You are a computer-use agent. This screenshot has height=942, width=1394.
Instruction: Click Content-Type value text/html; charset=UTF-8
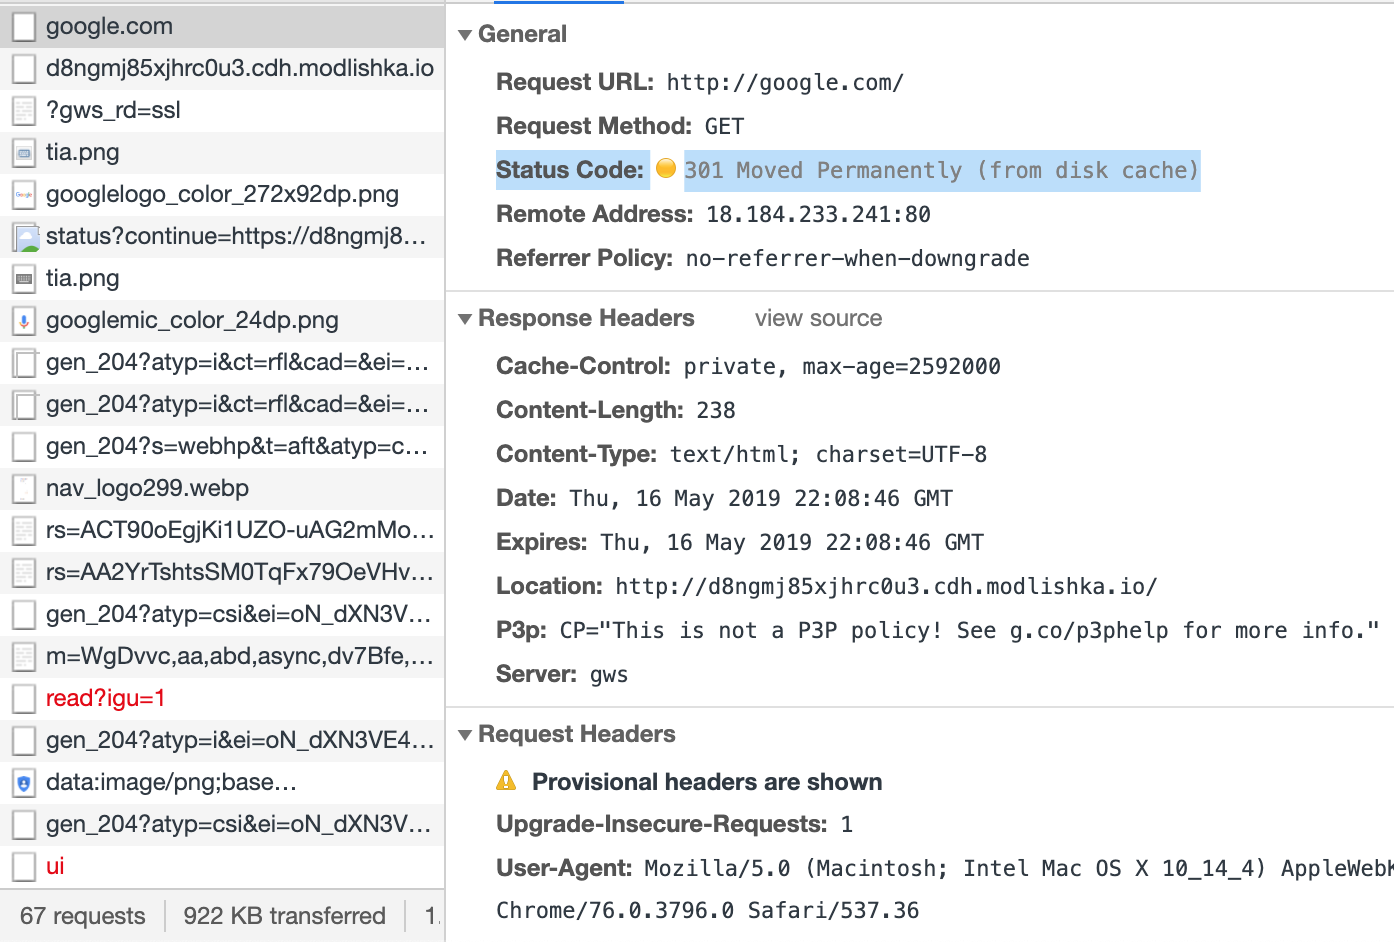tap(828, 454)
